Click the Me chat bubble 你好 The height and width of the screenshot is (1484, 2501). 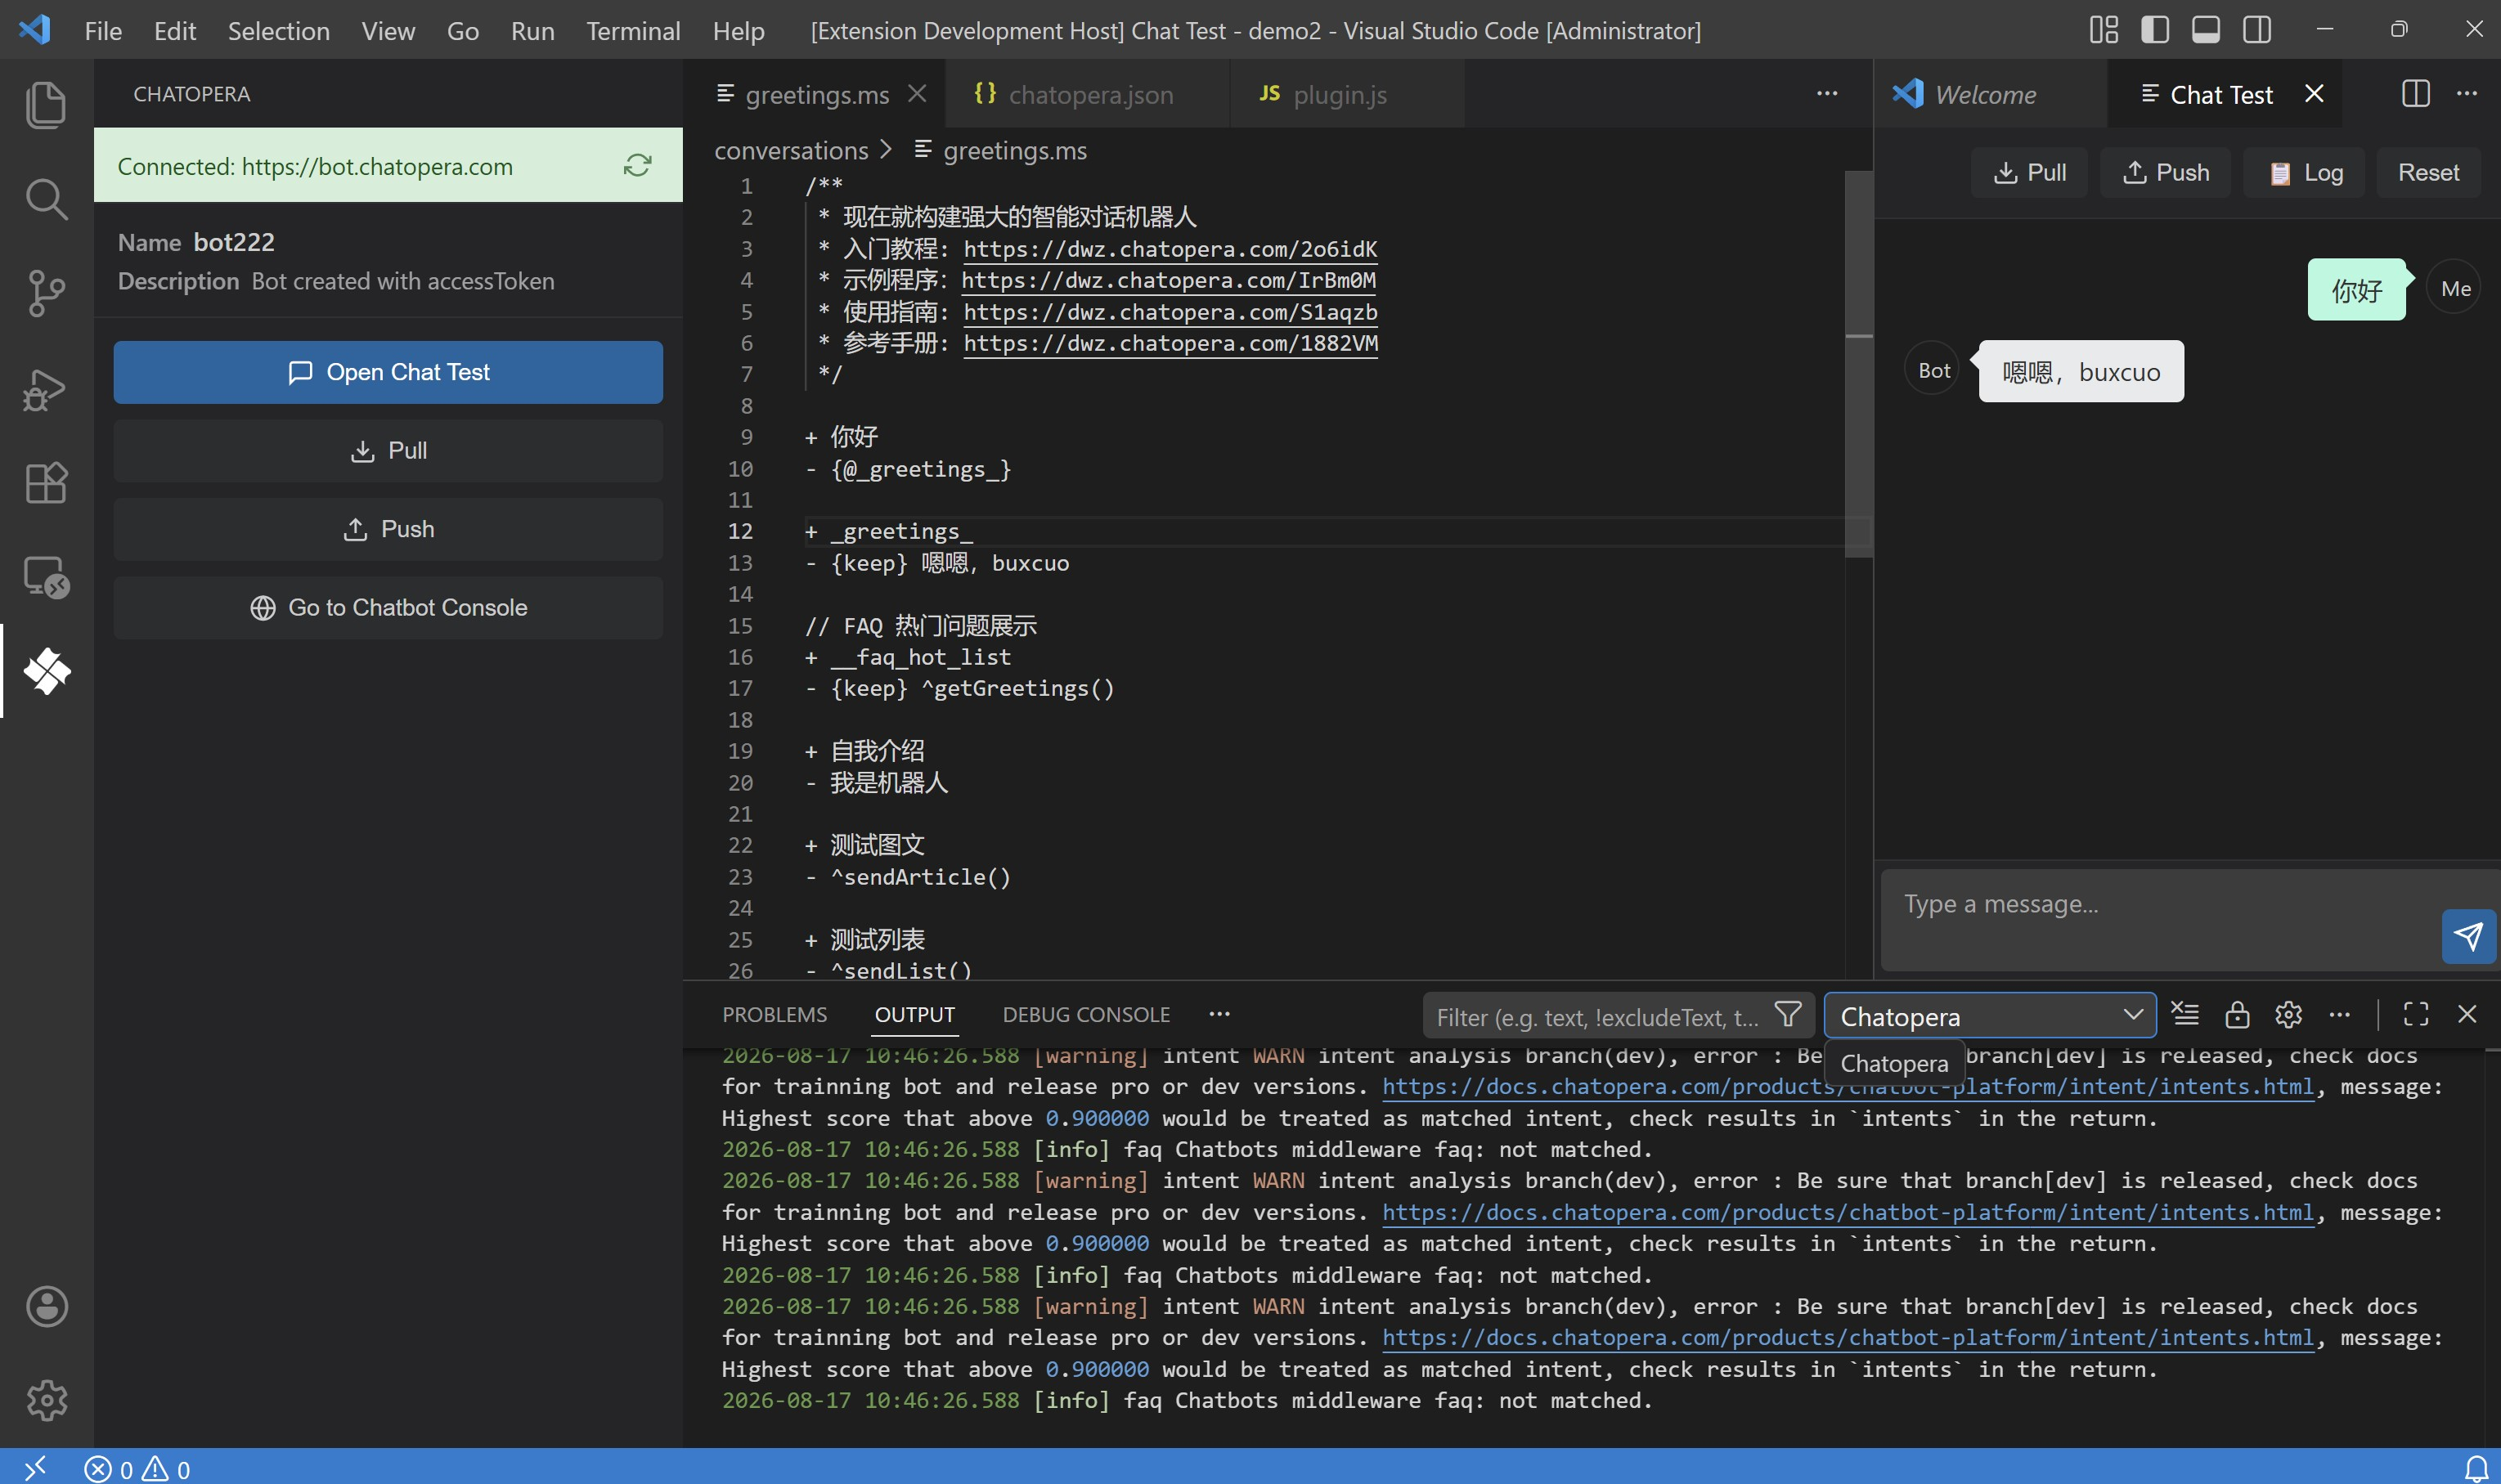[2356, 290]
